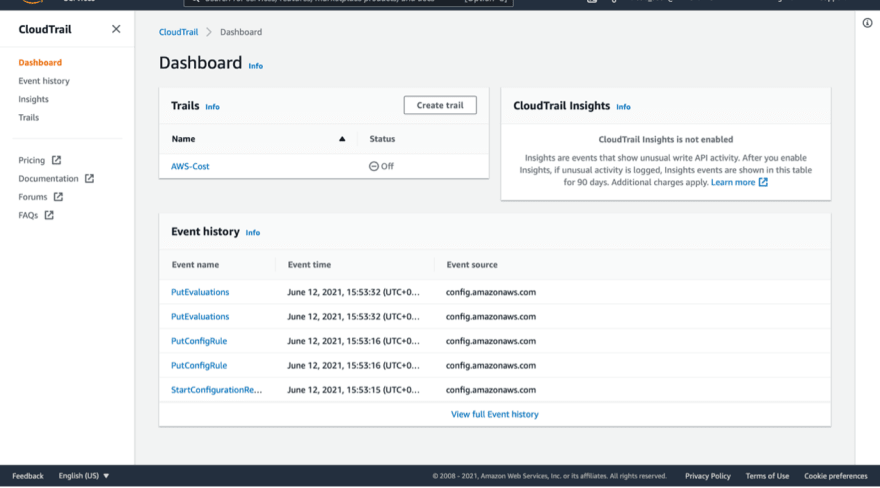
Task: Open Event history in the sidebar
Action: 44,81
